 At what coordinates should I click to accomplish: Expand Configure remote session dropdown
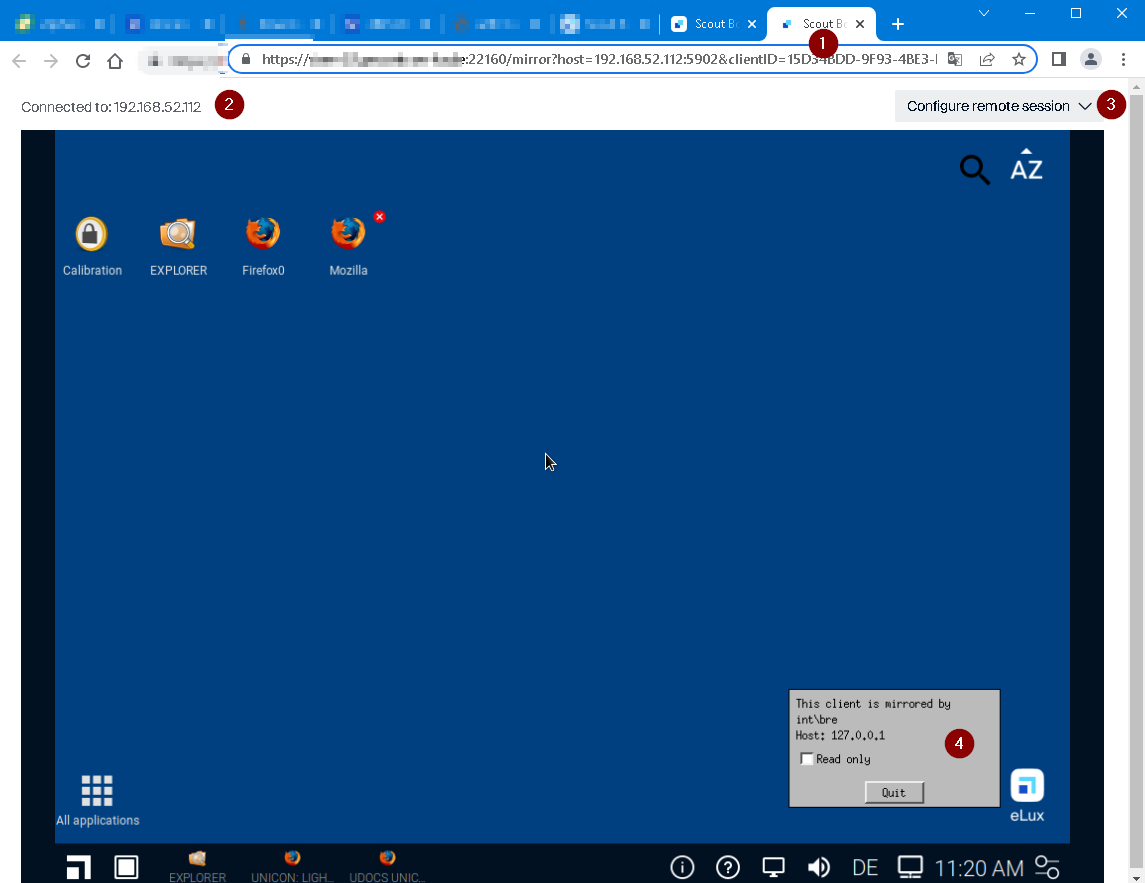[998, 106]
